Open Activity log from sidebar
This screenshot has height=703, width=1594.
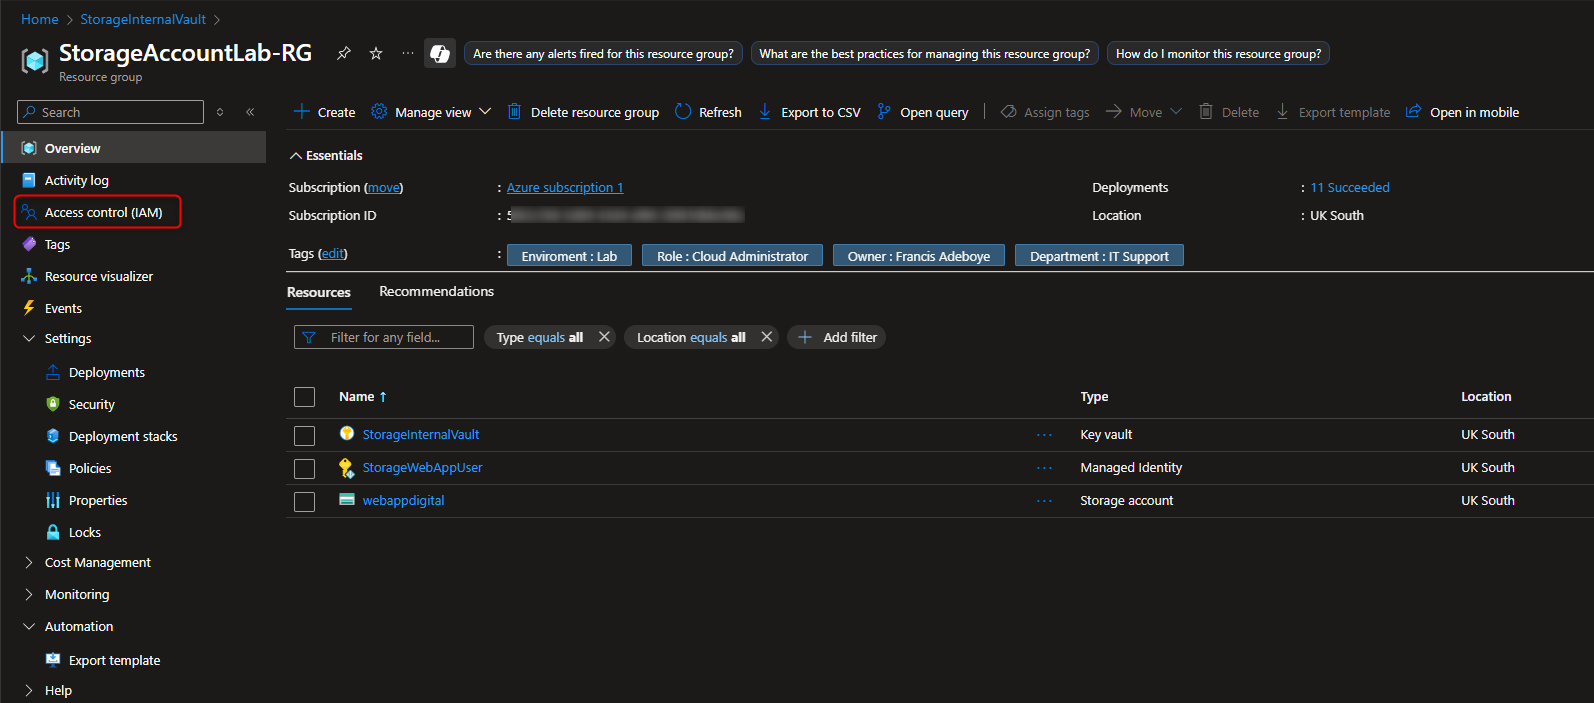[x=76, y=180]
